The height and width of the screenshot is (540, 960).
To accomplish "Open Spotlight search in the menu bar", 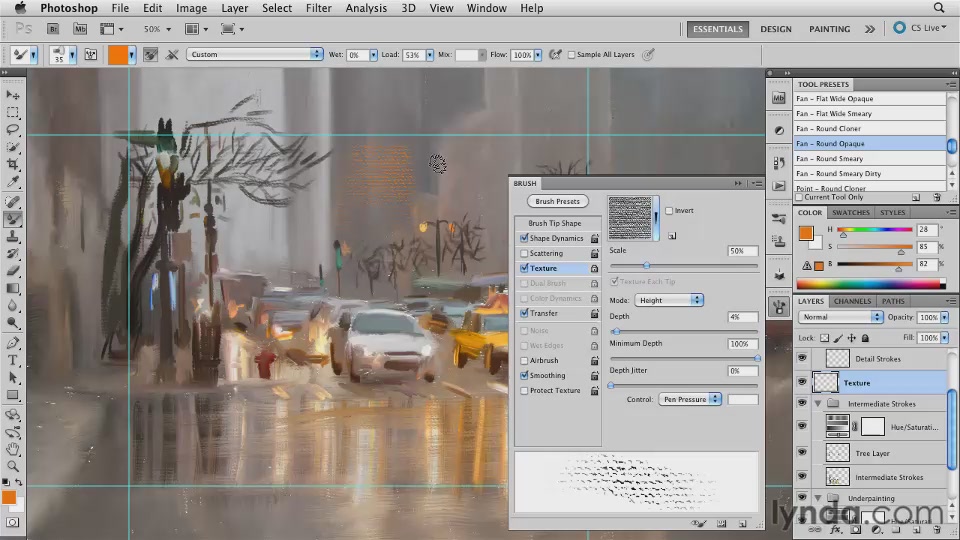I will [x=939, y=8].
